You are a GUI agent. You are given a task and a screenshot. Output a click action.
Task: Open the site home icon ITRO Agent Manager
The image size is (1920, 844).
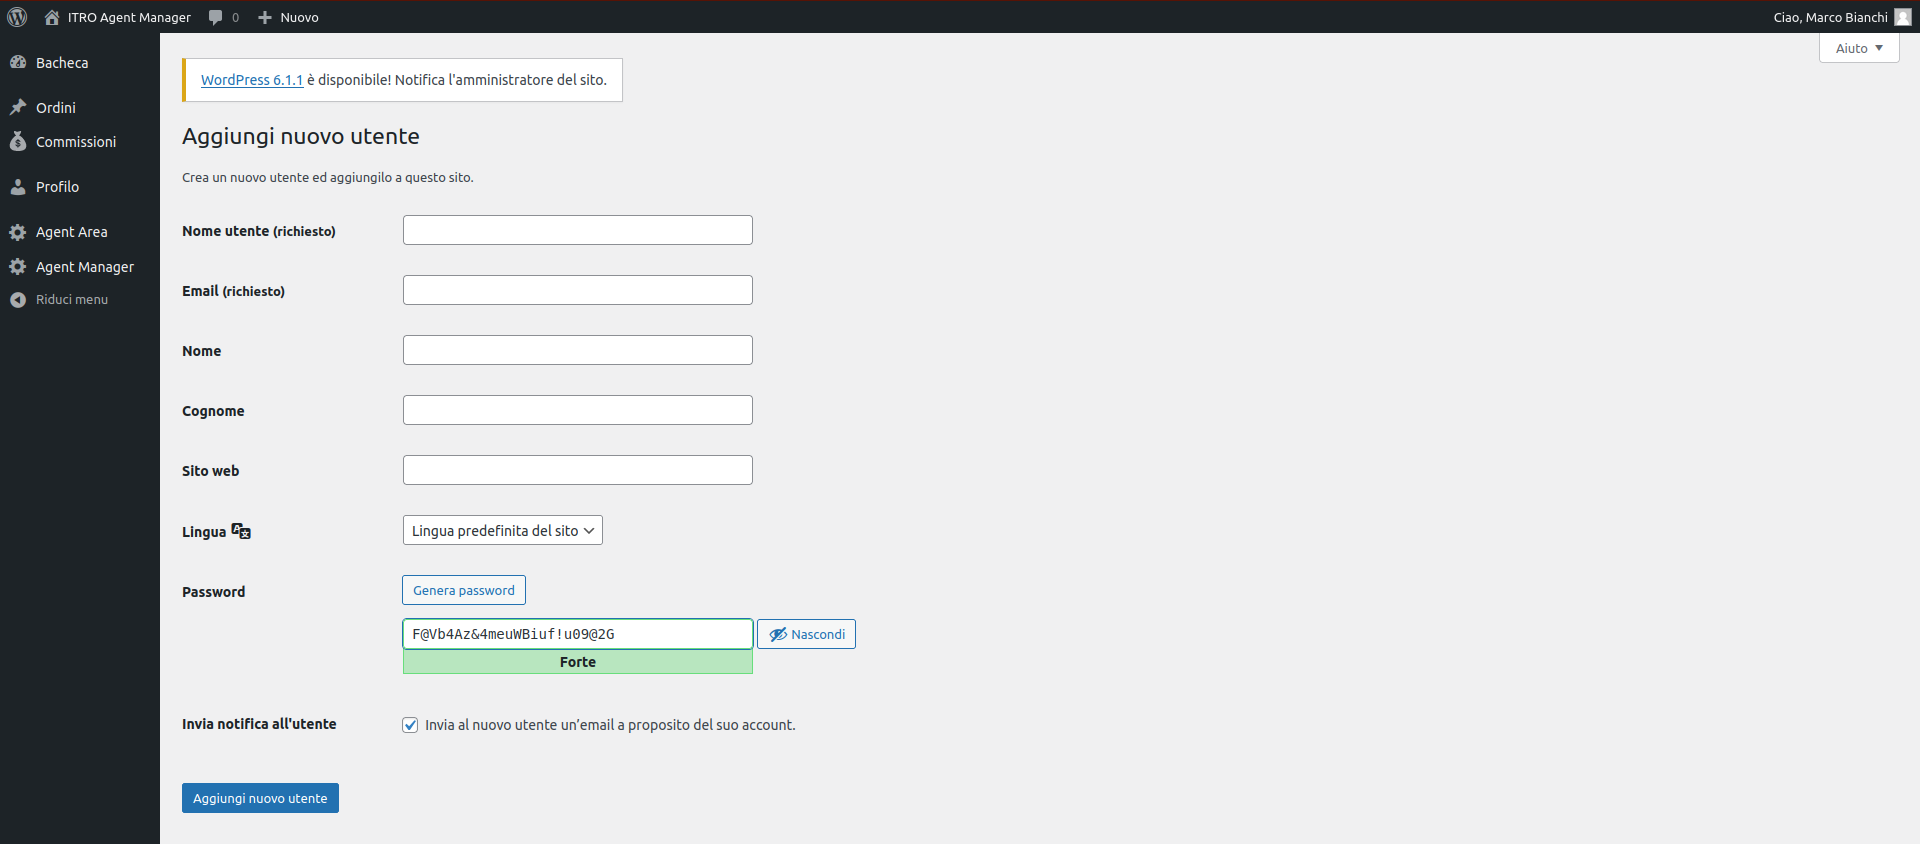point(52,17)
